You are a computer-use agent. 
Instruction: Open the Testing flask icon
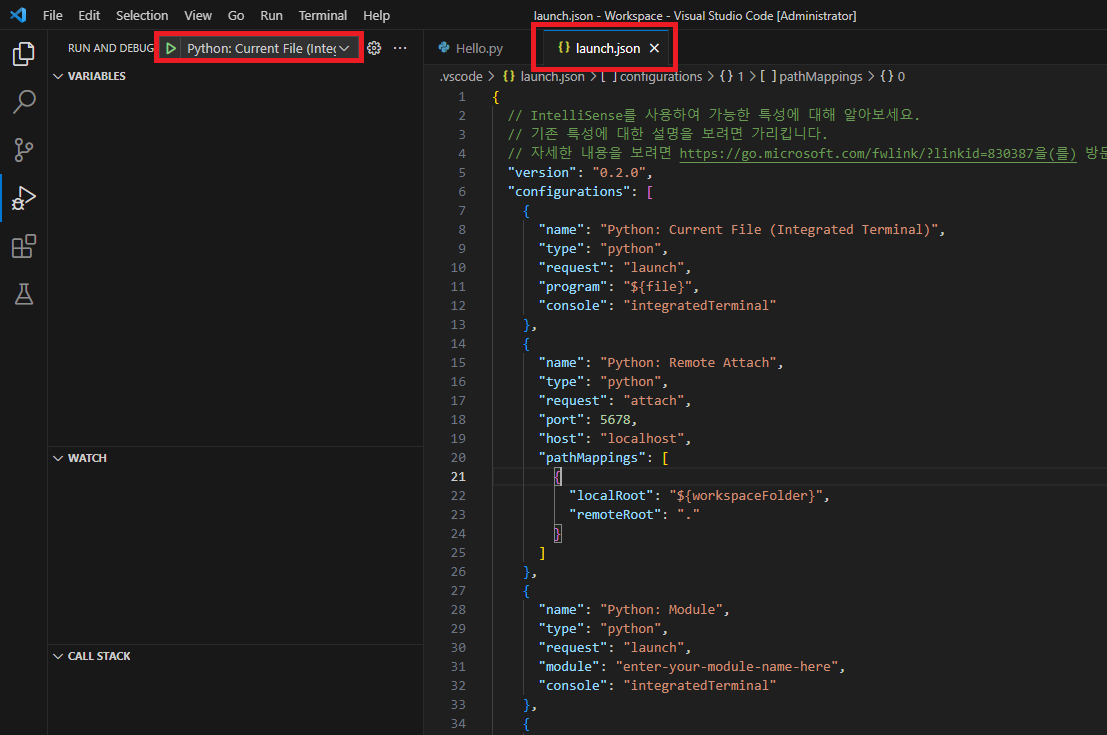coord(23,294)
